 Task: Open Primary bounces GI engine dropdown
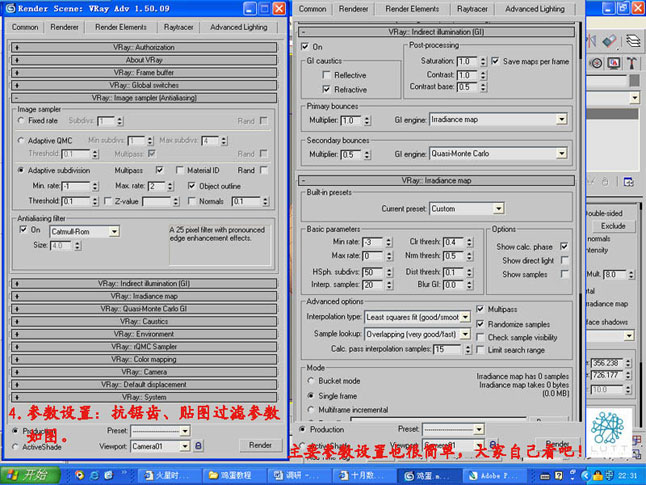click(562, 119)
